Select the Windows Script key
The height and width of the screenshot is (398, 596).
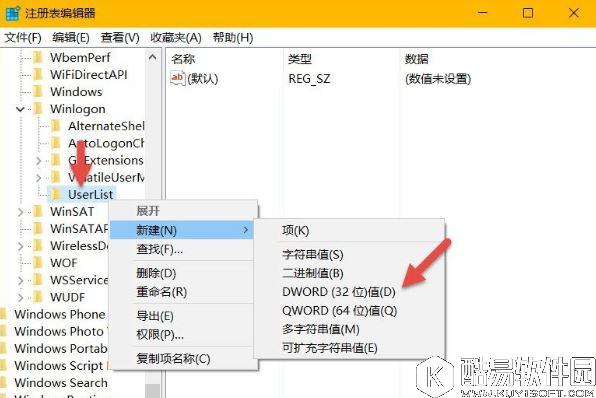(59, 366)
